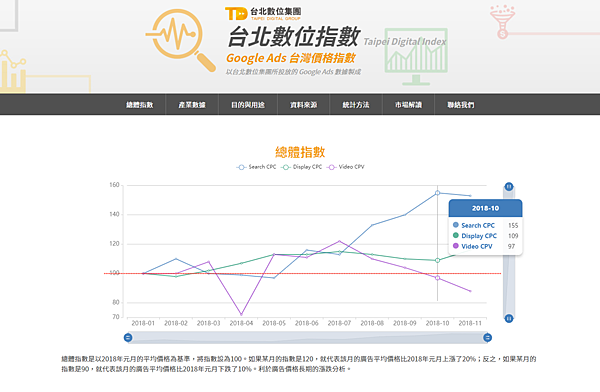This screenshot has width=600, height=392.
Task: Click the Display CPC value 109 in tooltip
Action: (x=513, y=236)
